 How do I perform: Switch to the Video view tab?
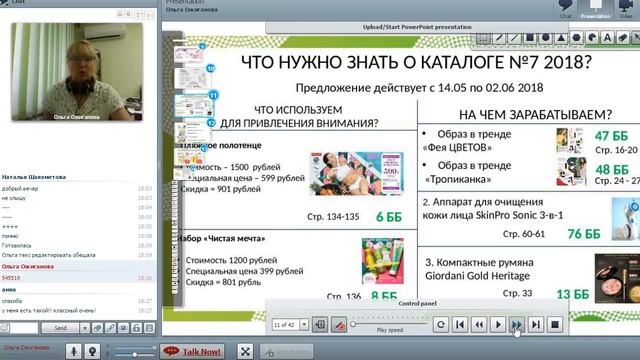tap(626, 9)
